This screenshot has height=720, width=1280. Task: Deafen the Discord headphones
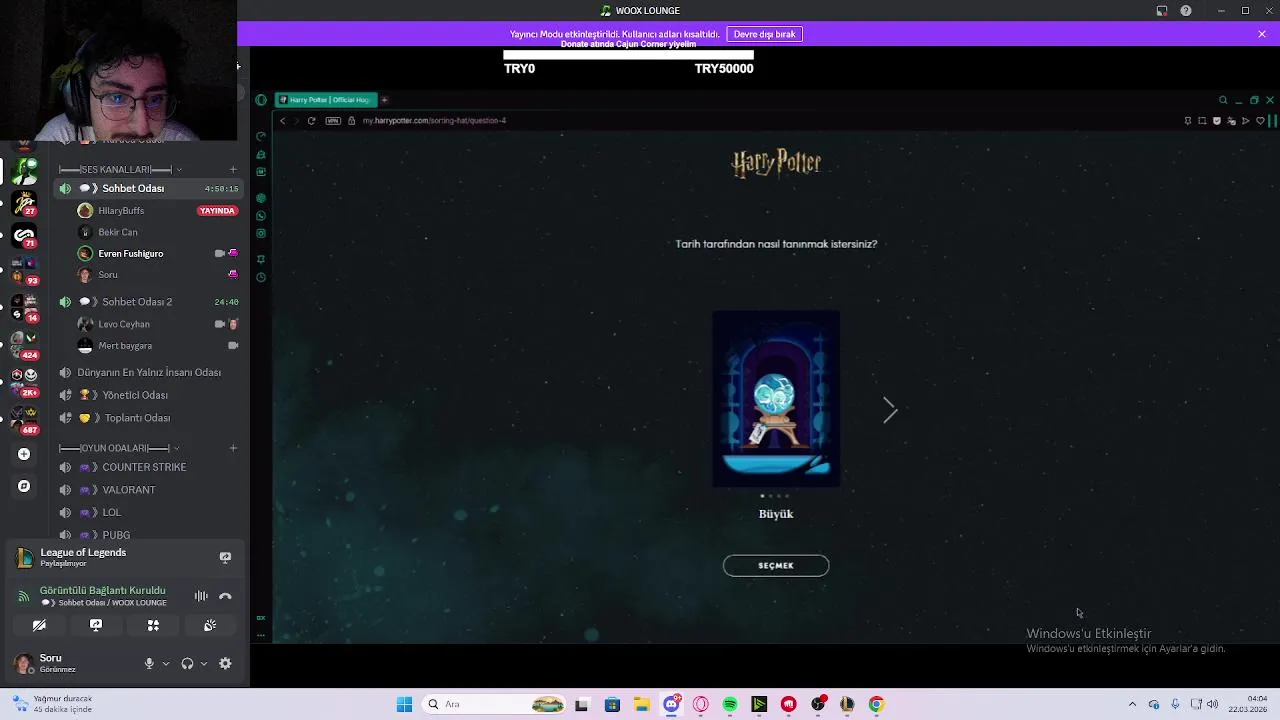pos(187,664)
